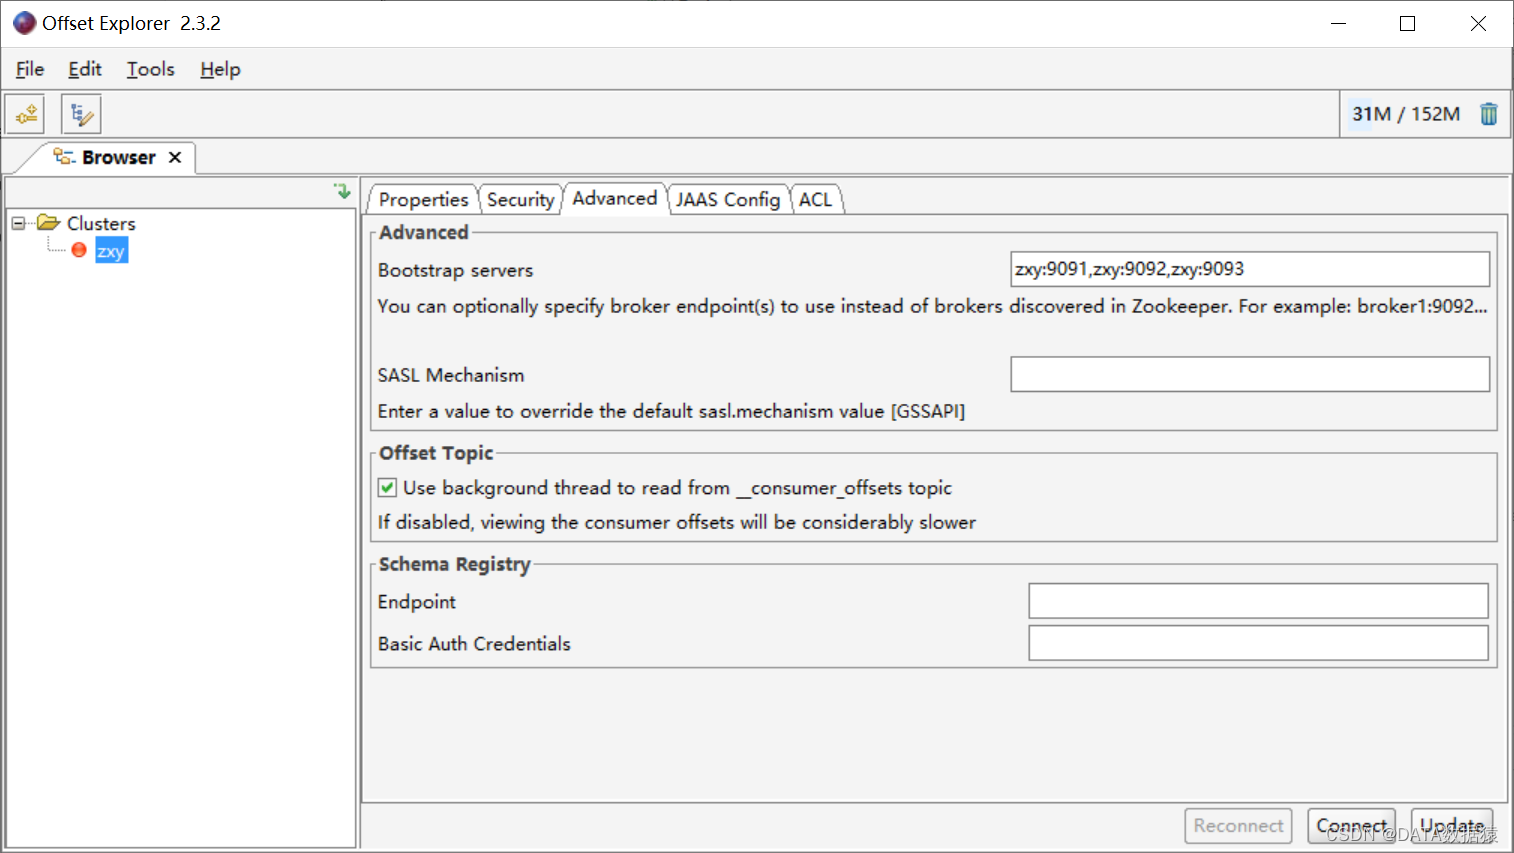
Task: Click the tree icon on the Browser tab
Action: coord(63,157)
